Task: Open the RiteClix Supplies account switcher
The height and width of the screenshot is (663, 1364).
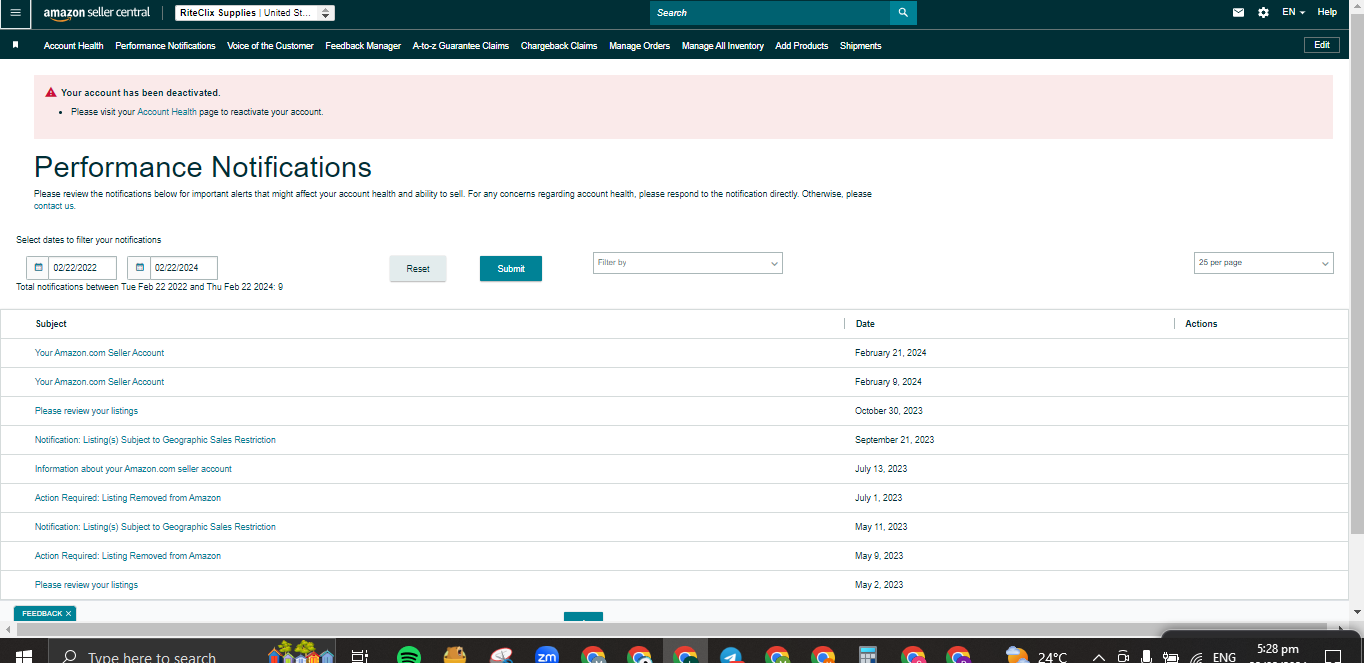Action: pyautogui.click(x=255, y=13)
